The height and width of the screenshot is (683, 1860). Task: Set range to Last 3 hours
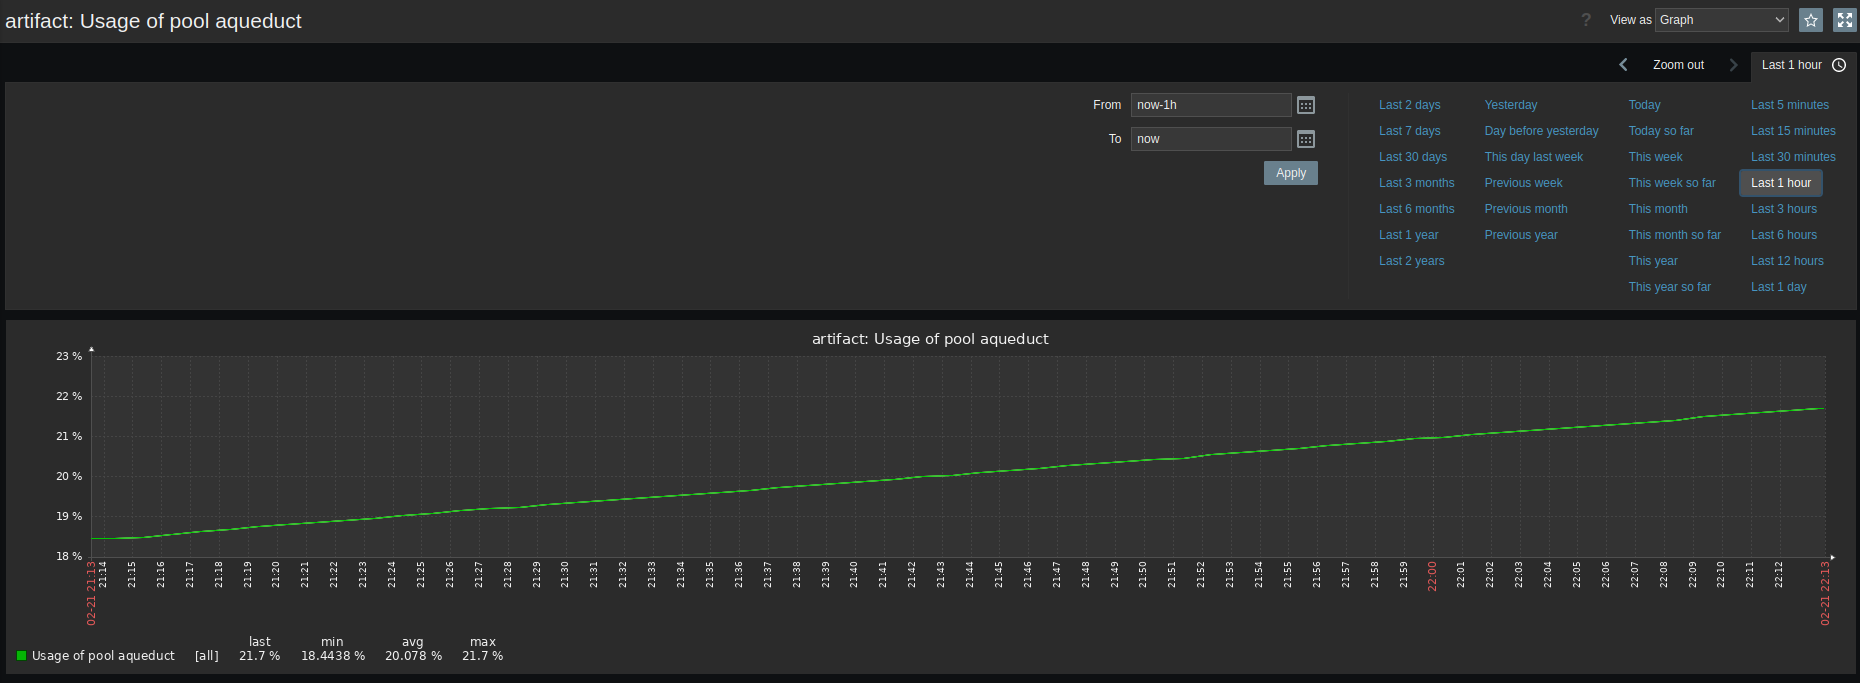1784,209
